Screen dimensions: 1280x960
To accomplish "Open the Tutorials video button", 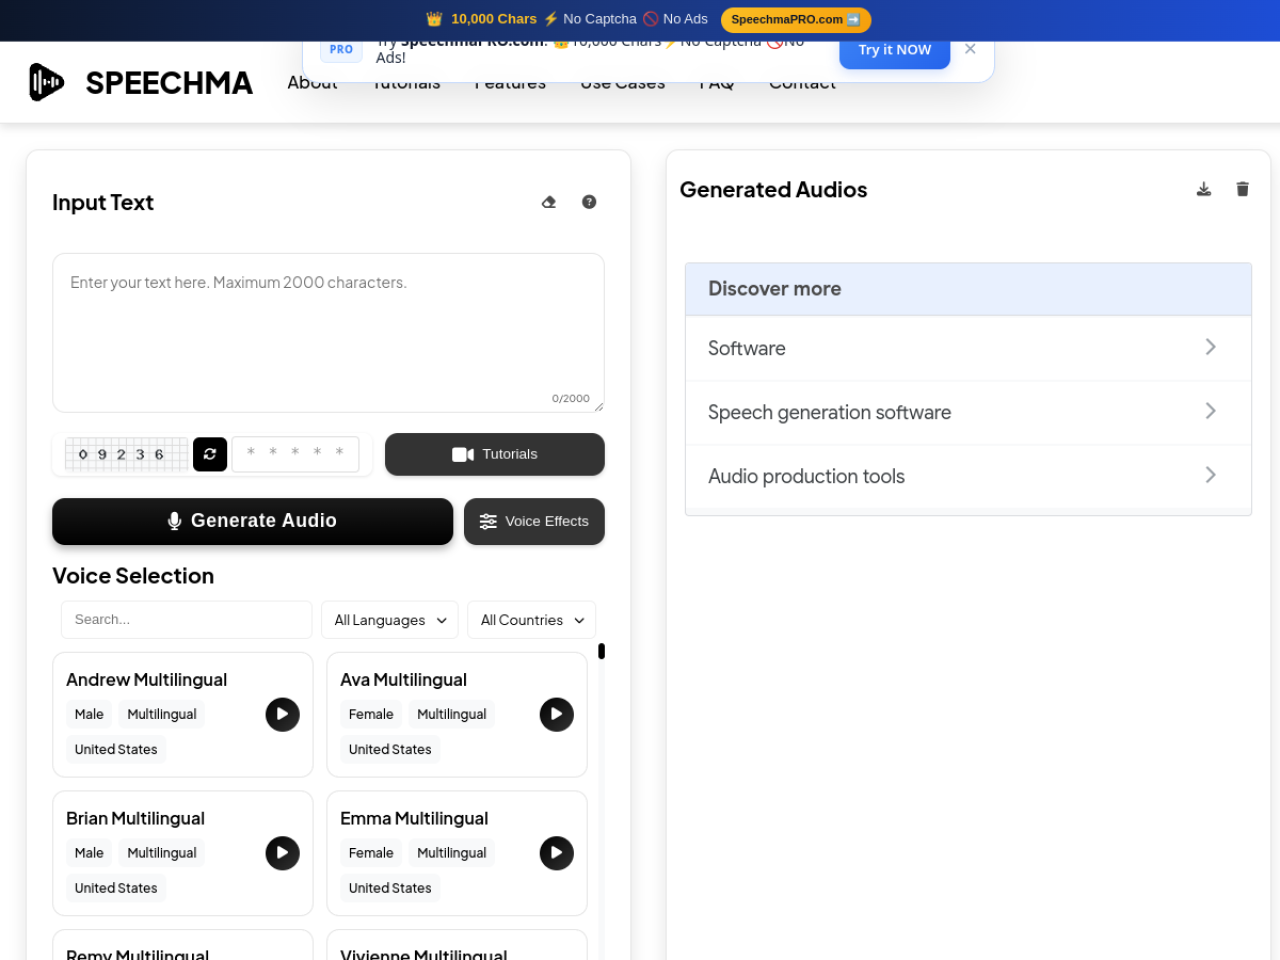I will pyautogui.click(x=494, y=454).
